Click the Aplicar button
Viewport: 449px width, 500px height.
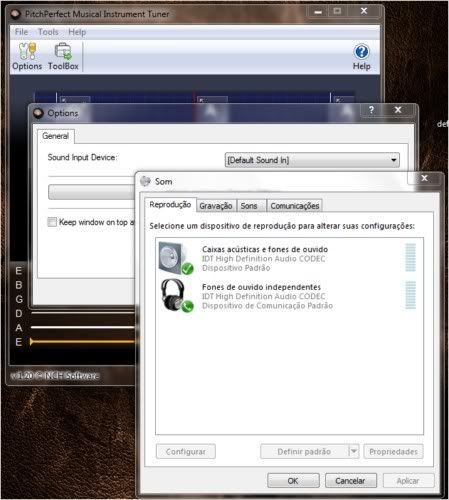click(408, 481)
